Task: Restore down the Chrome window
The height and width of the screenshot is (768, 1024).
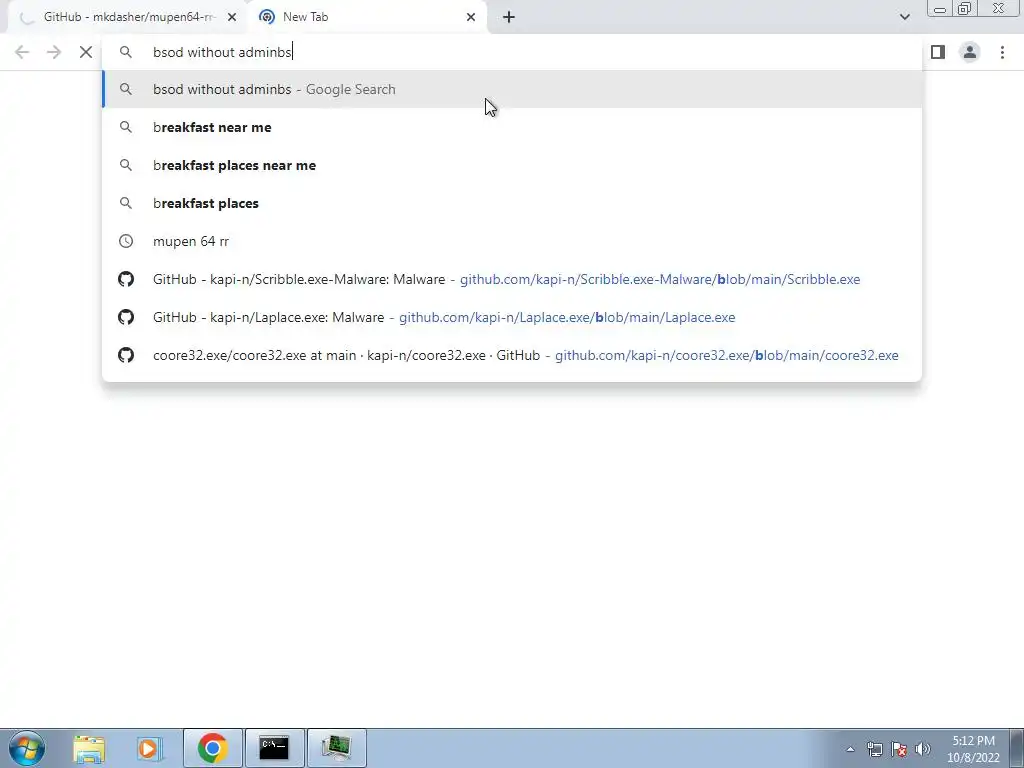Action: point(964,9)
